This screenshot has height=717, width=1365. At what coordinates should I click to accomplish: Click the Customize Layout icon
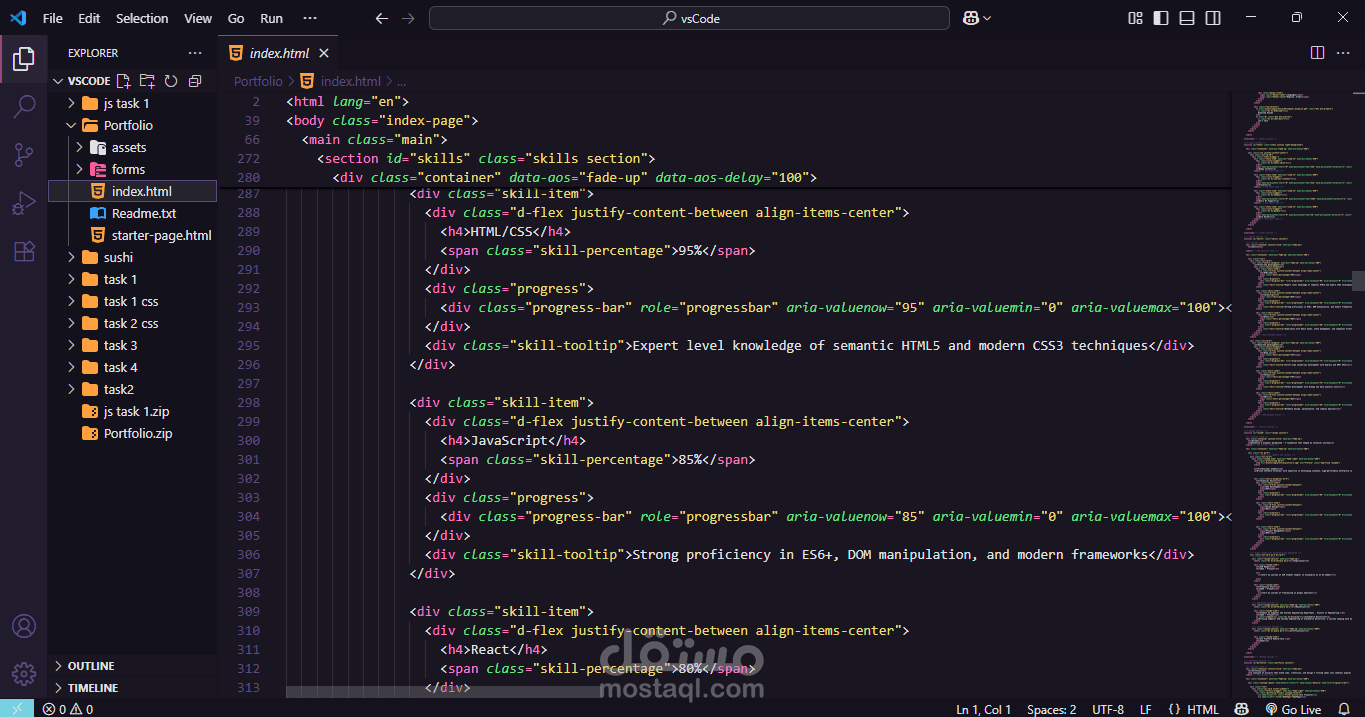click(x=1135, y=18)
